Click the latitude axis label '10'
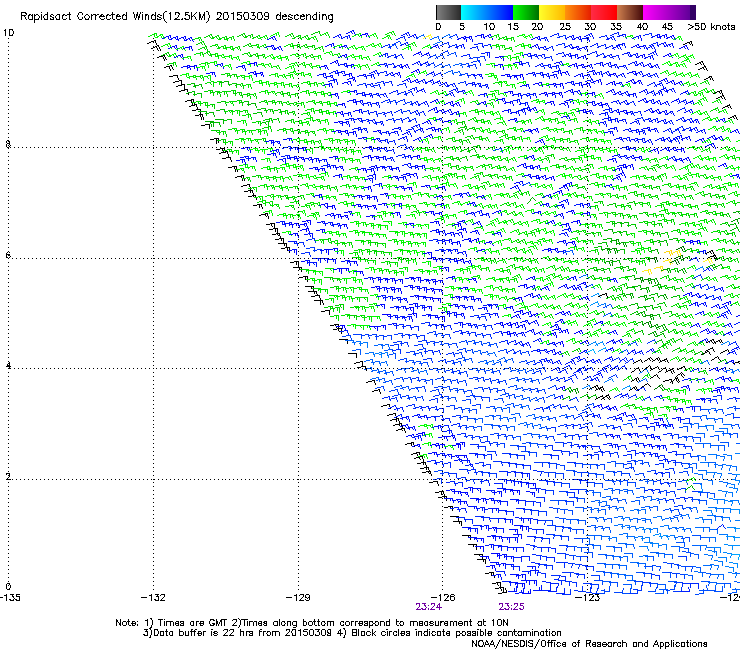 tap(8, 33)
